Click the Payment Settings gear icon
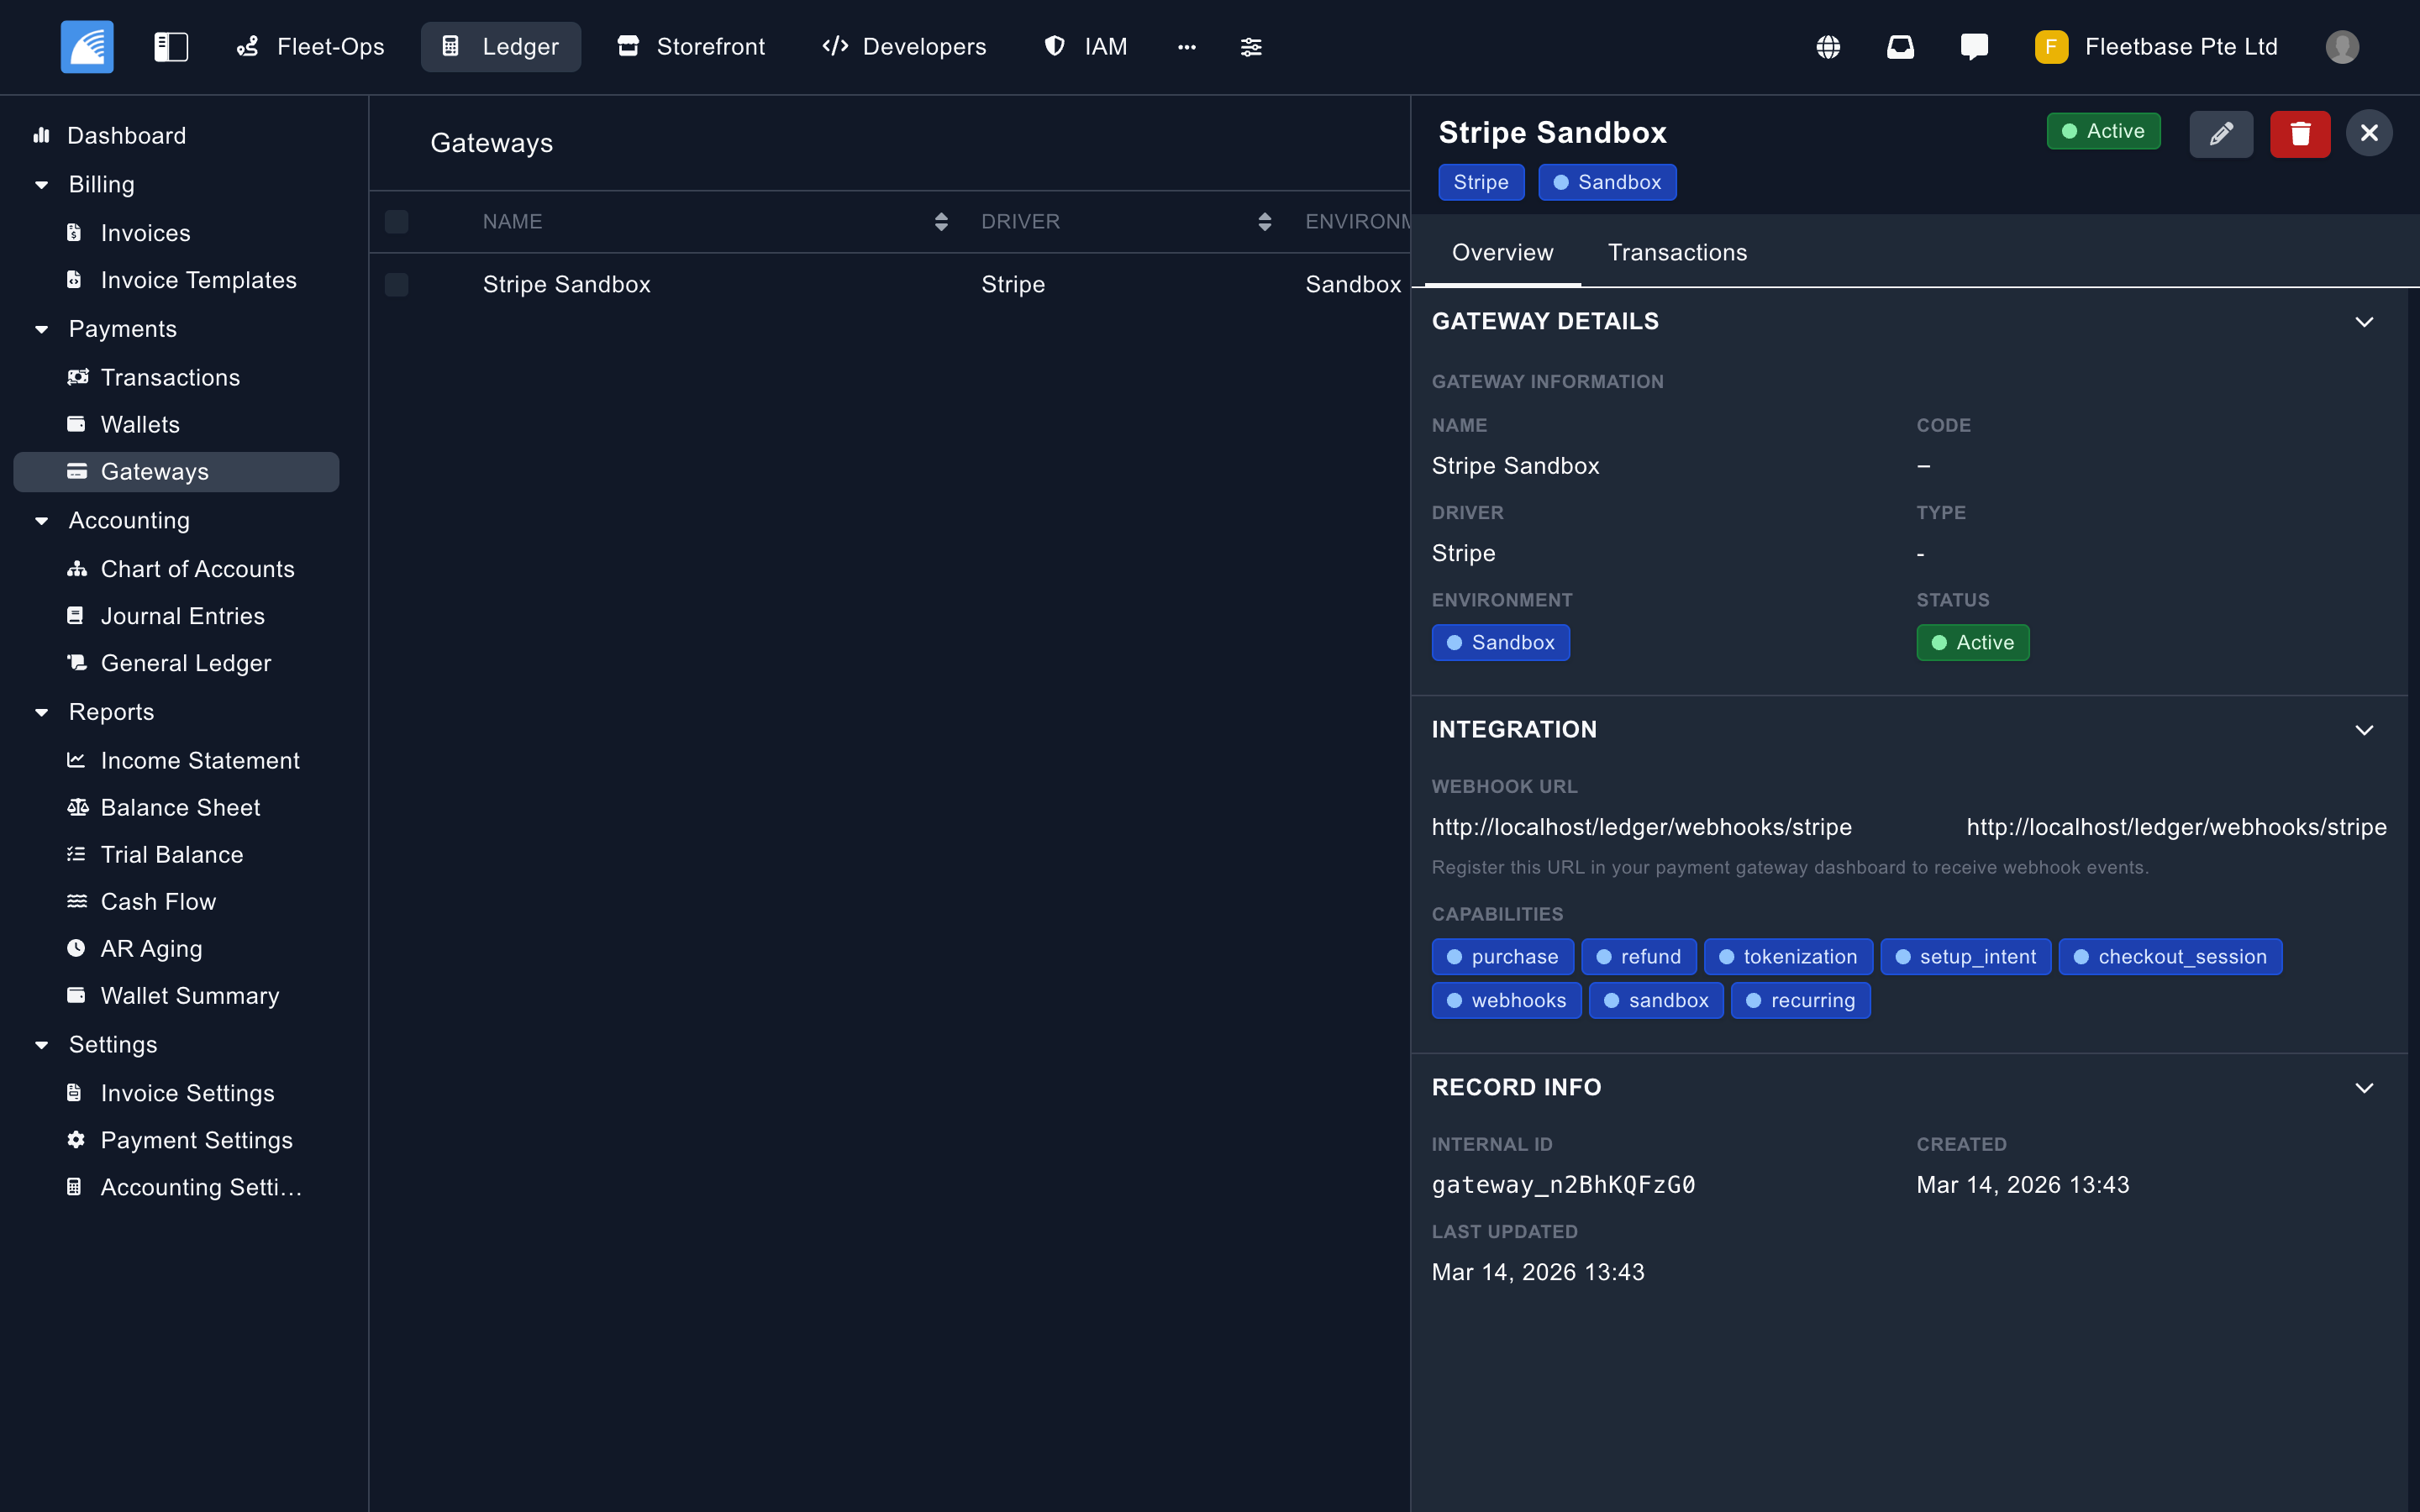The width and height of the screenshot is (2420, 1512). 76,1140
